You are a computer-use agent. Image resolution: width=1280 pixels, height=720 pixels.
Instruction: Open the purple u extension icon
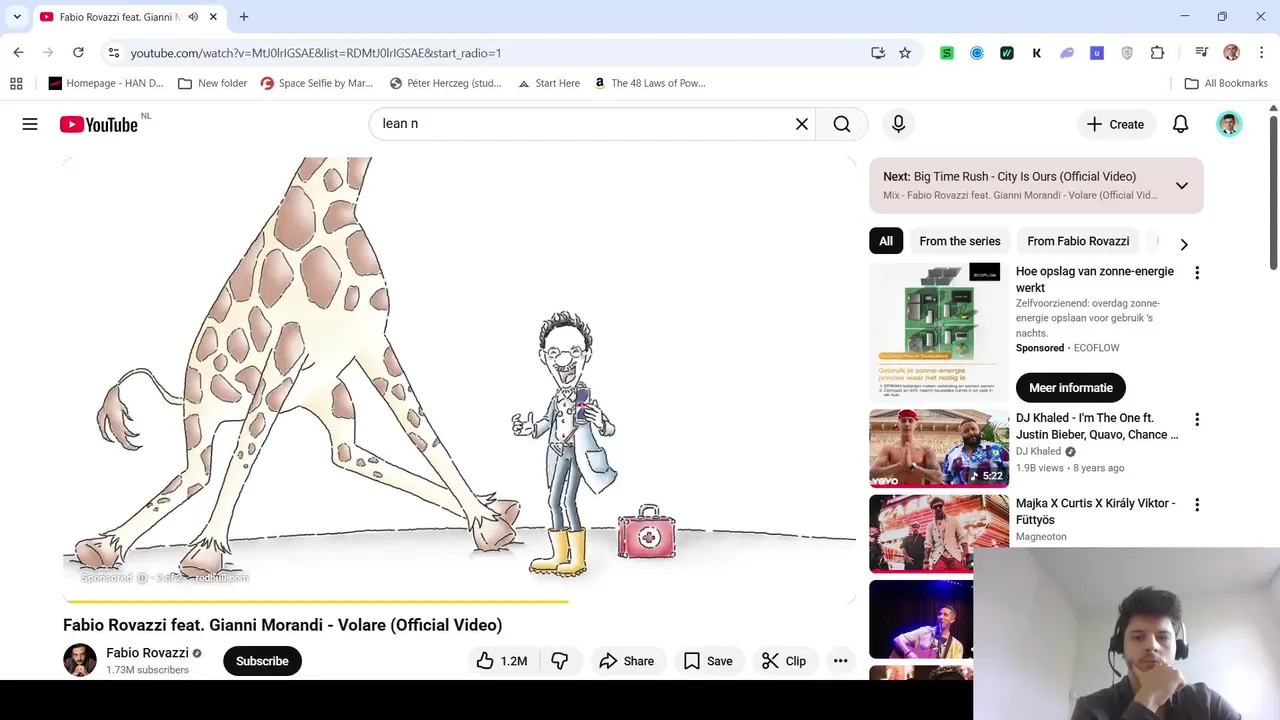(1097, 53)
